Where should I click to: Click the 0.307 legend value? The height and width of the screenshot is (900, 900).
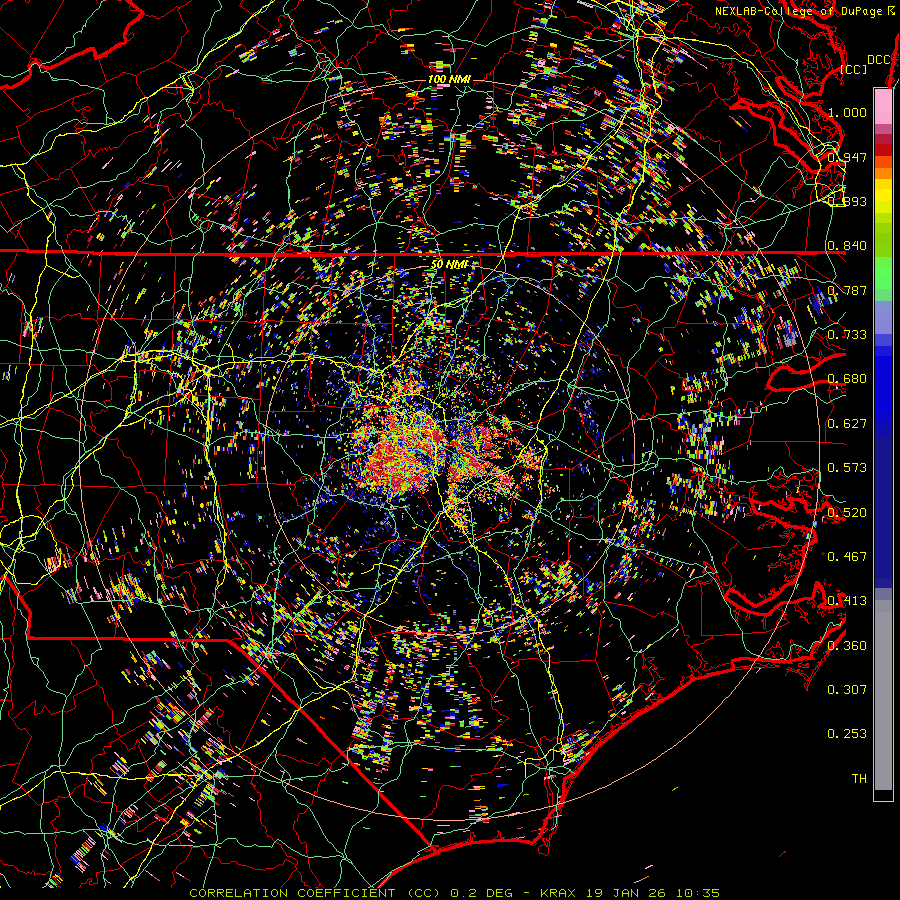847,690
